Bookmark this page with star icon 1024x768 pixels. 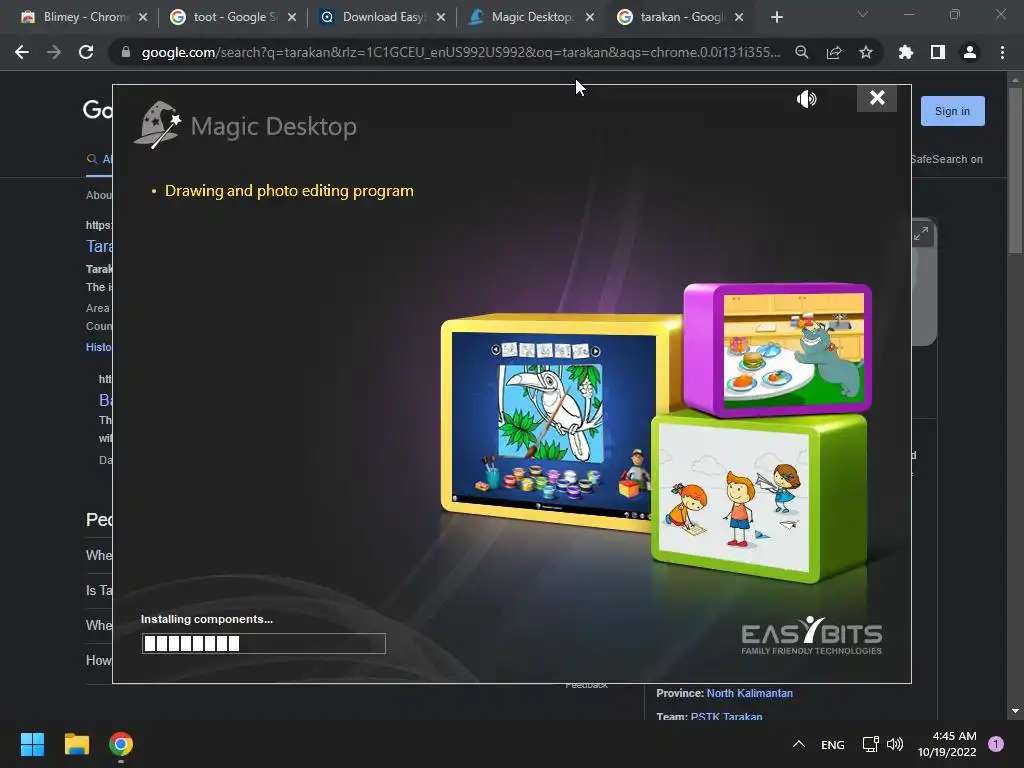[x=866, y=52]
